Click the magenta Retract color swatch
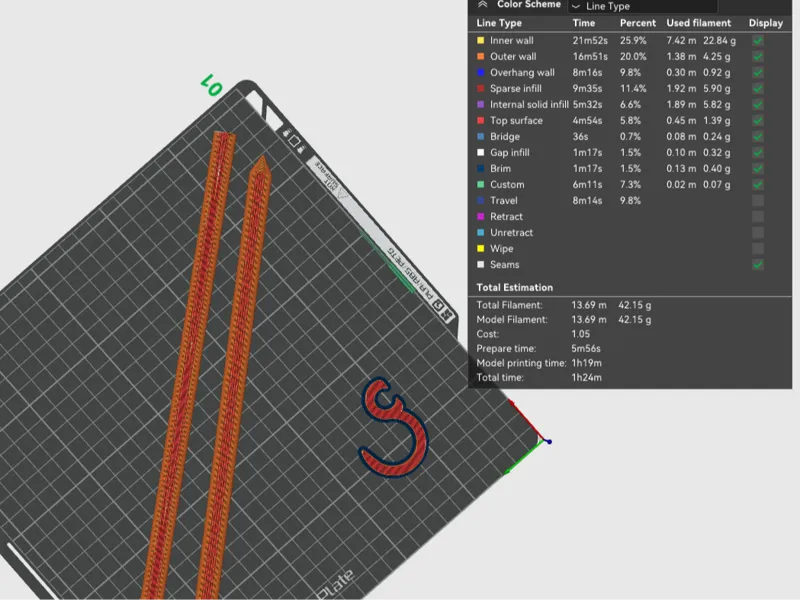Screen dimensions: 800x600 (x=480, y=216)
